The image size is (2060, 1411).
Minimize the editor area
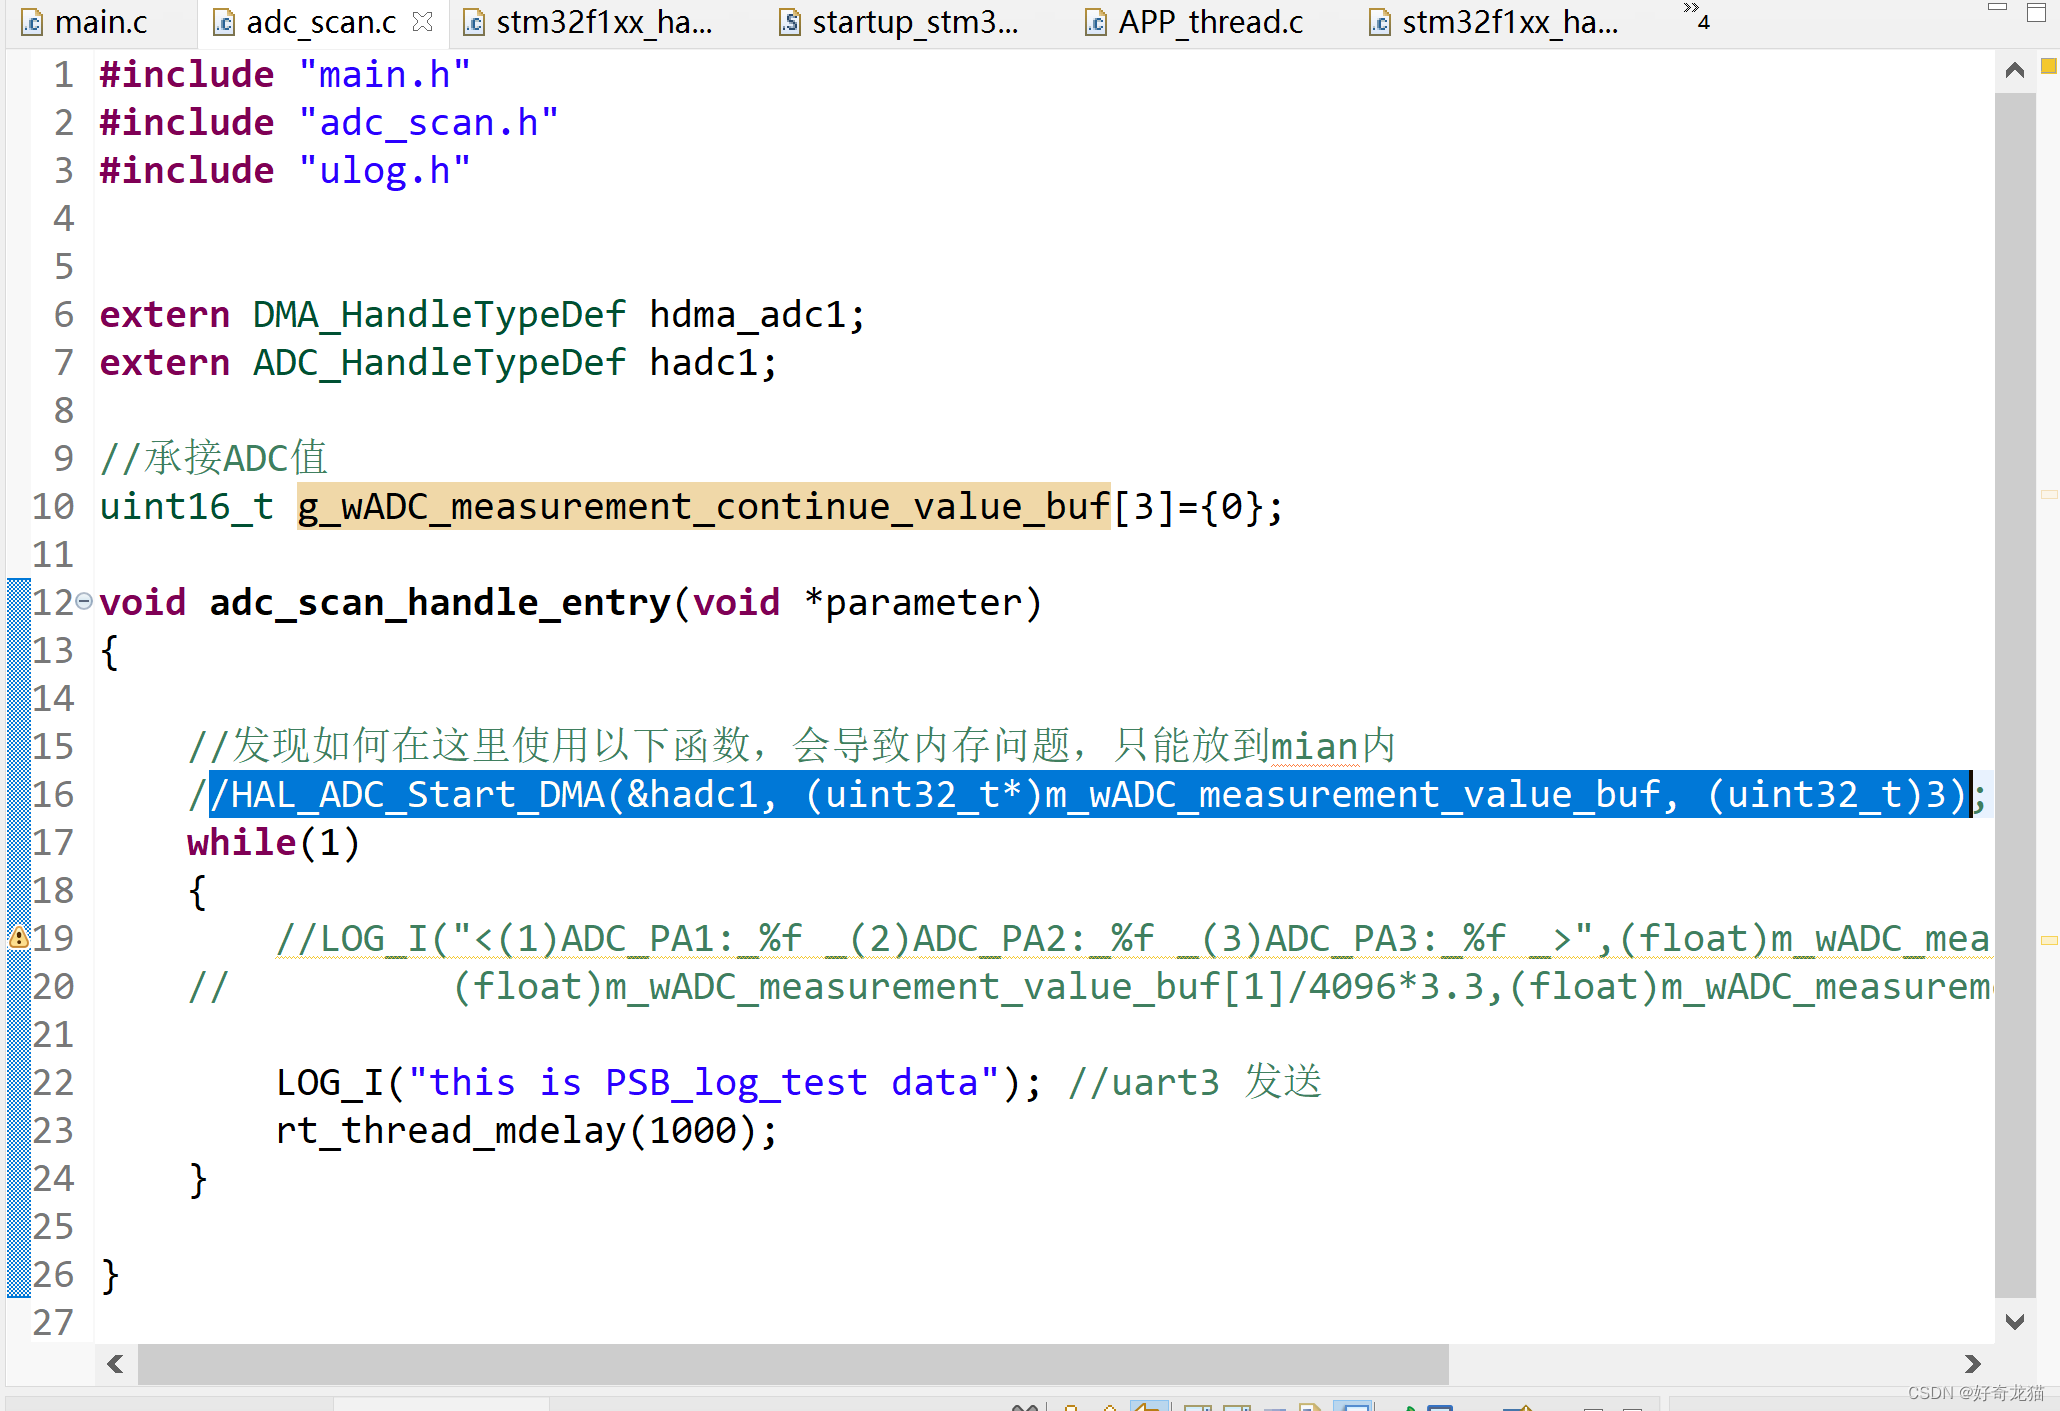(1997, 9)
